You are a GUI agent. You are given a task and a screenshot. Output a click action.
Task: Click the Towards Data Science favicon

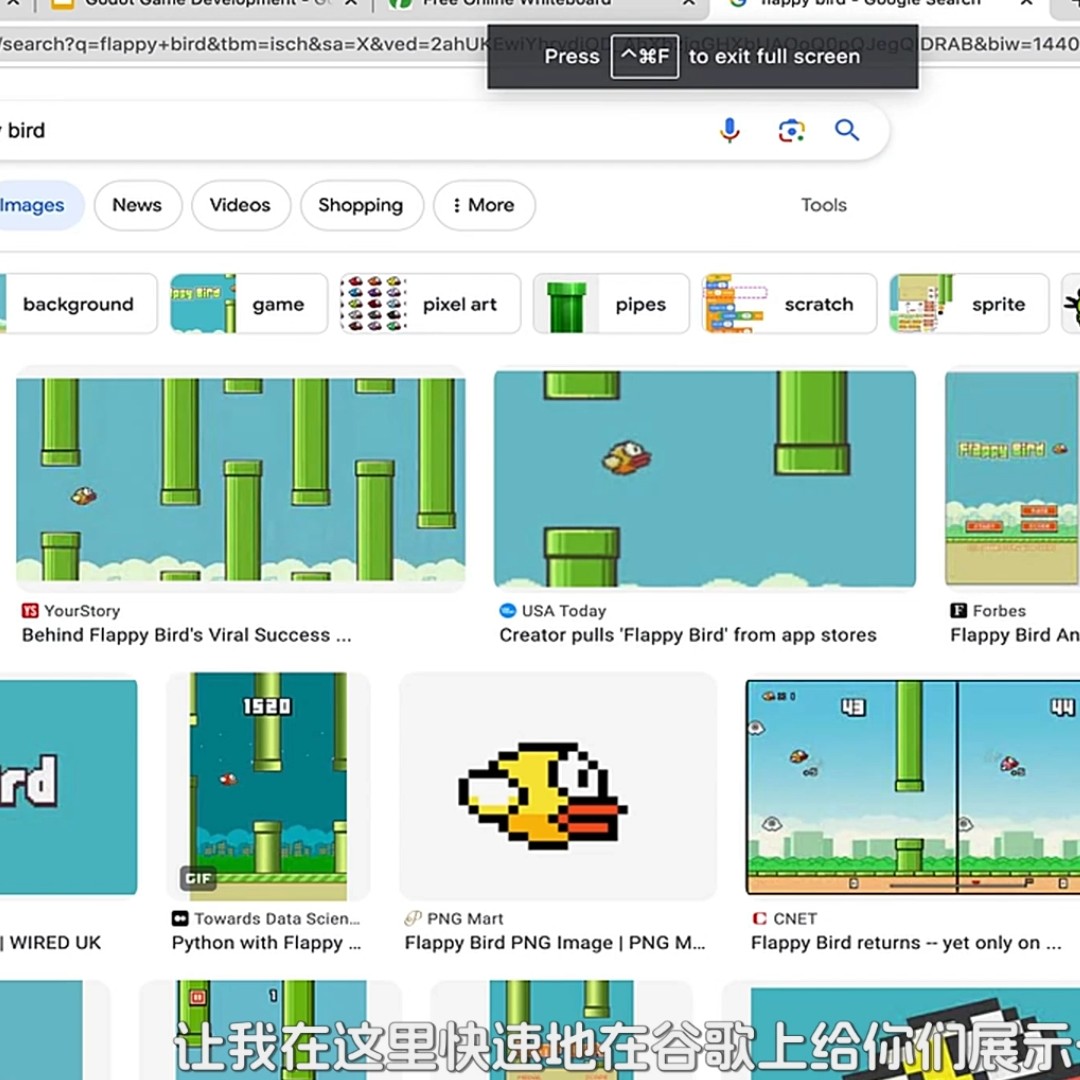[180, 919]
